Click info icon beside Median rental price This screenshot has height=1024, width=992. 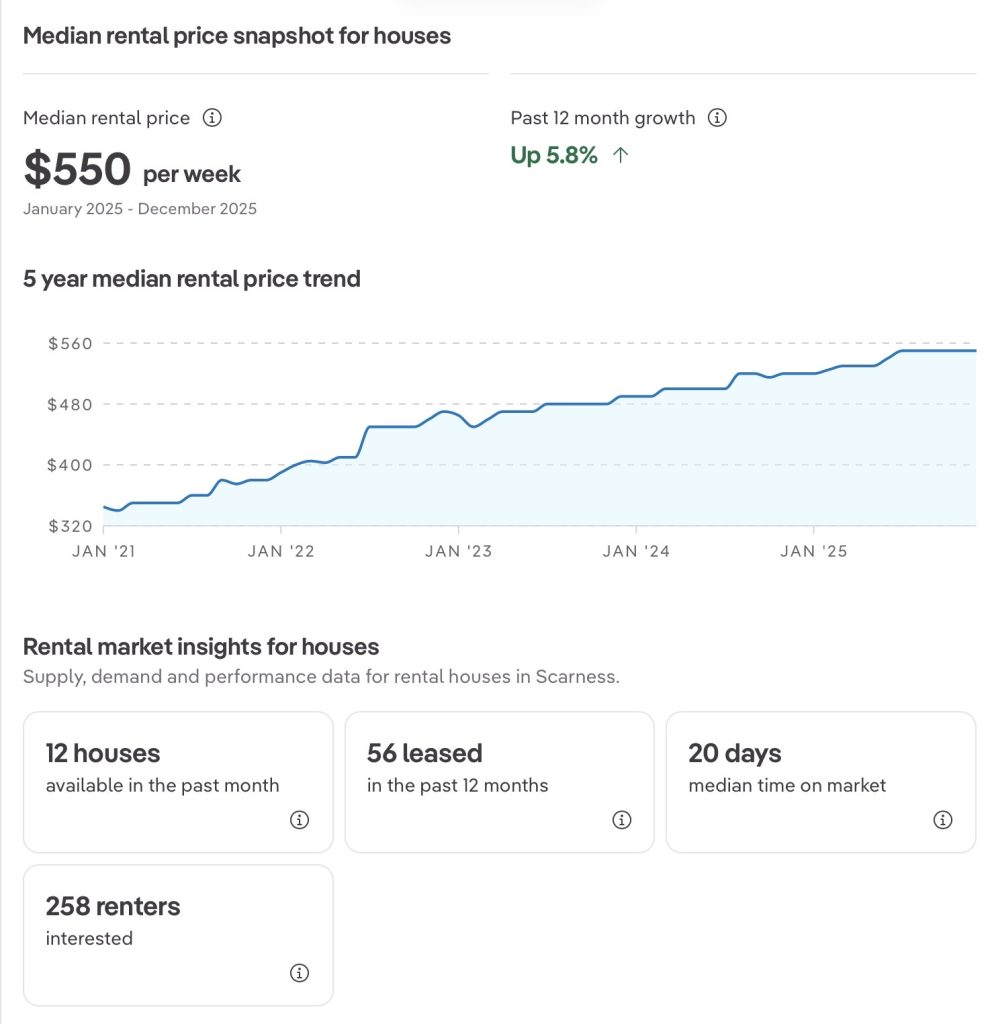pos(212,118)
